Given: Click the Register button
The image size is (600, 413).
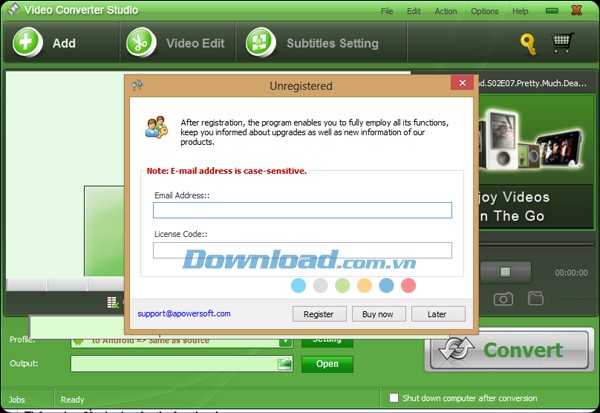Looking at the screenshot, I should 319,314.
